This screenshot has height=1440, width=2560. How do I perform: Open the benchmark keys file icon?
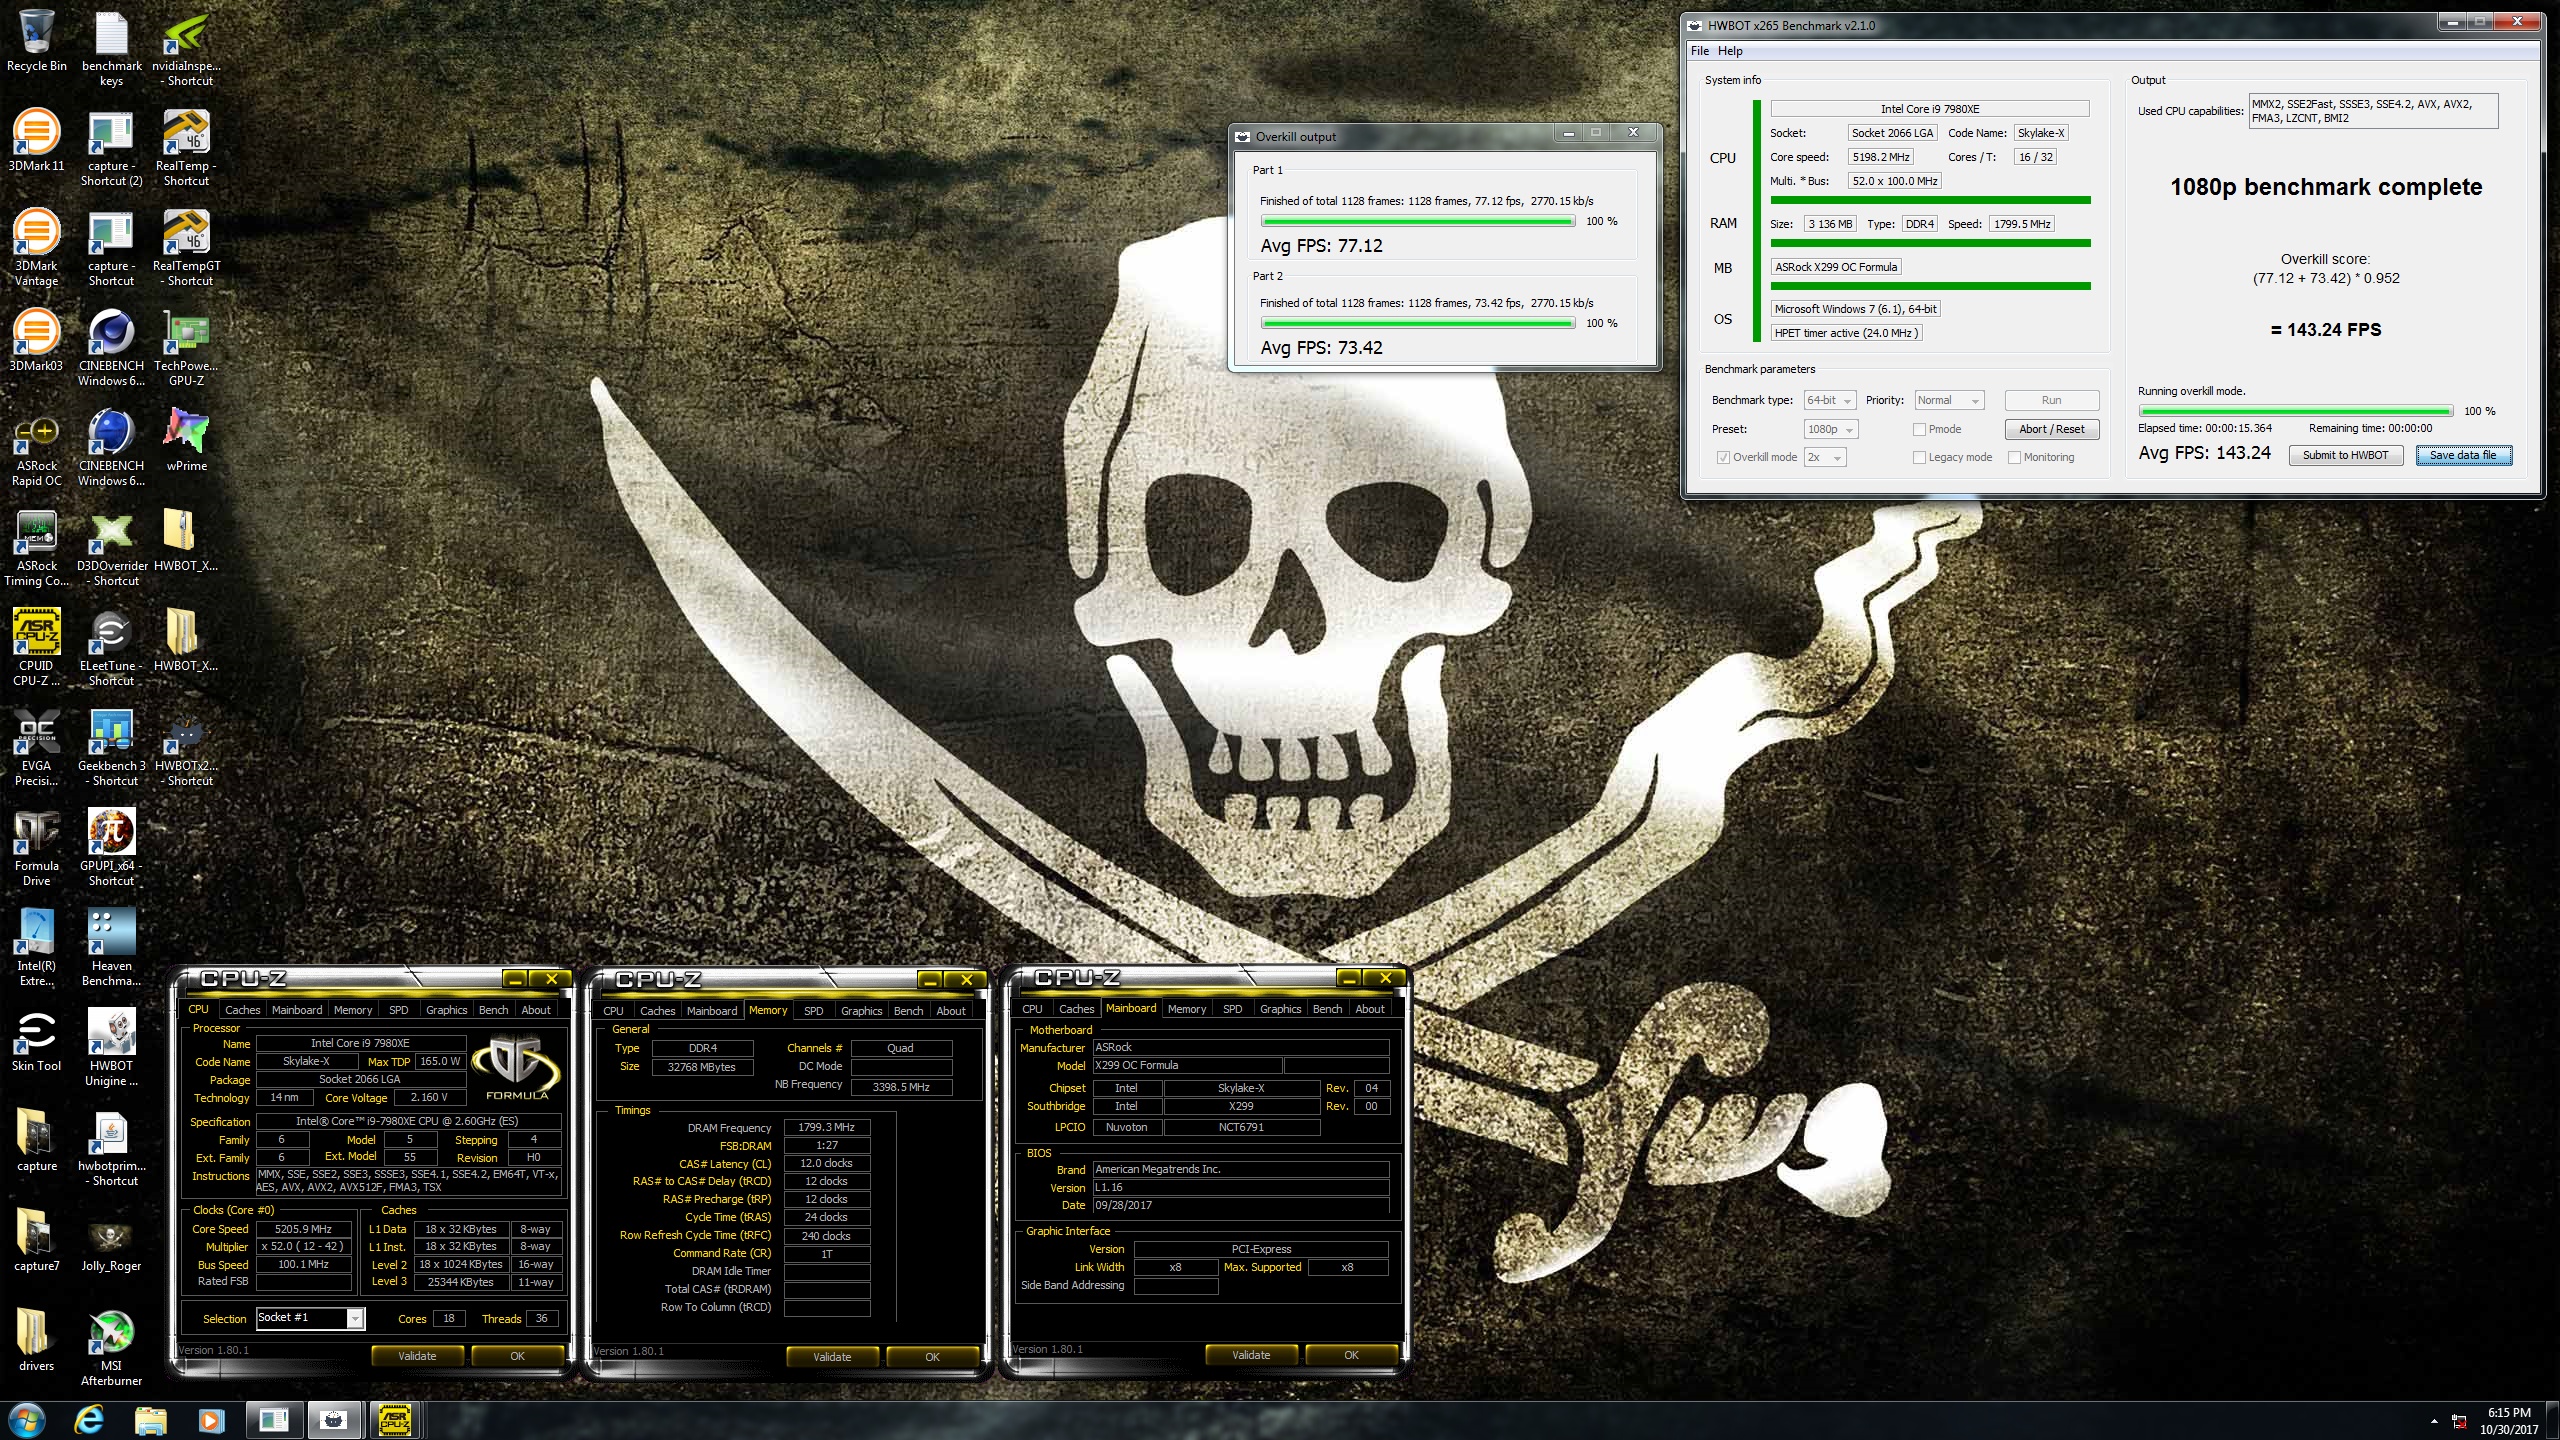111,48
